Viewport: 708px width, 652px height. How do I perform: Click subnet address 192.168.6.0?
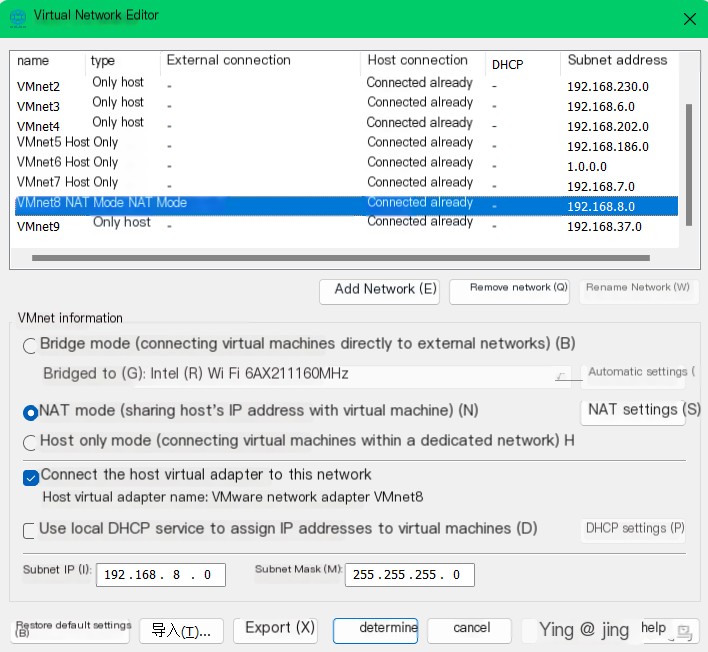coord(601,107)
